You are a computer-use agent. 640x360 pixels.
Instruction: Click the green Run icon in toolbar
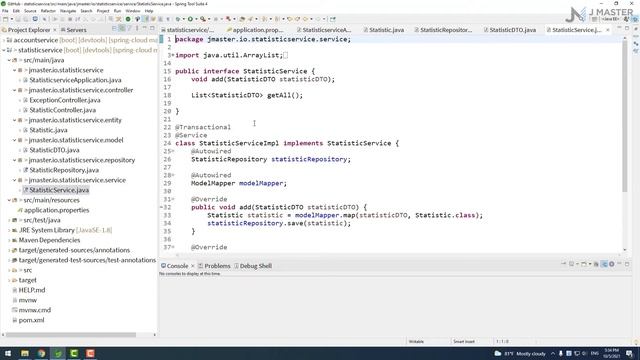click(x=190, y=19)
